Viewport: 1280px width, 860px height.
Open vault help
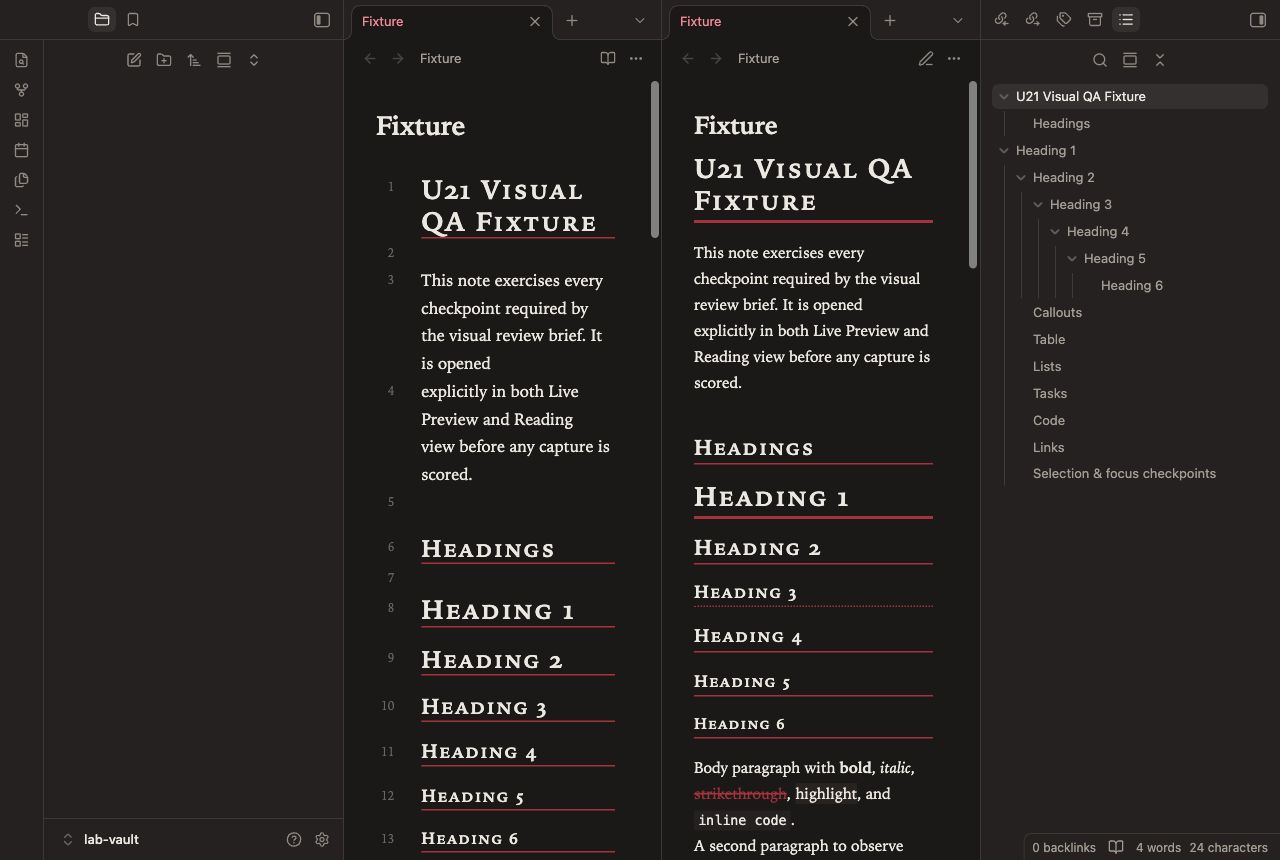click(x=294, y=840)
